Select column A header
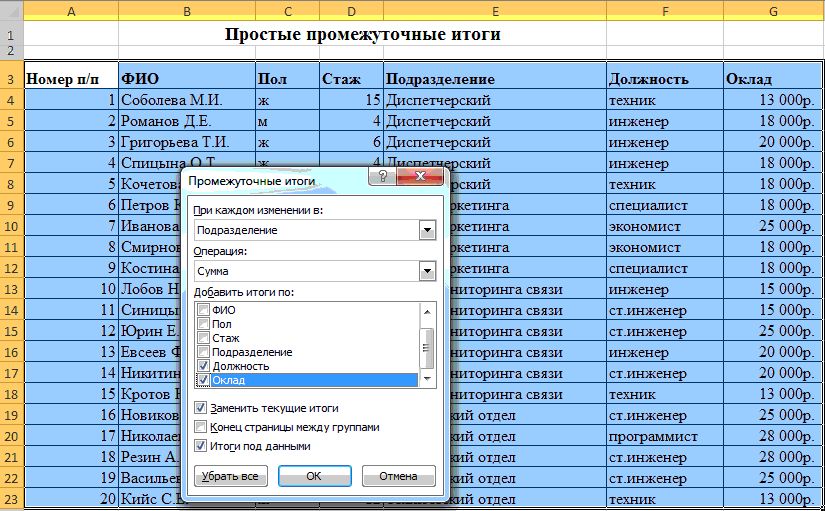The image size is (825, 511). click(x=71, y=11)
